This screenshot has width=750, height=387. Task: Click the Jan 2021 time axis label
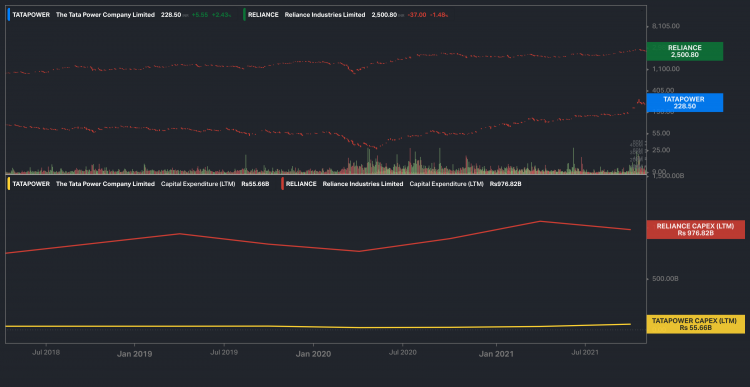point(496,354)
